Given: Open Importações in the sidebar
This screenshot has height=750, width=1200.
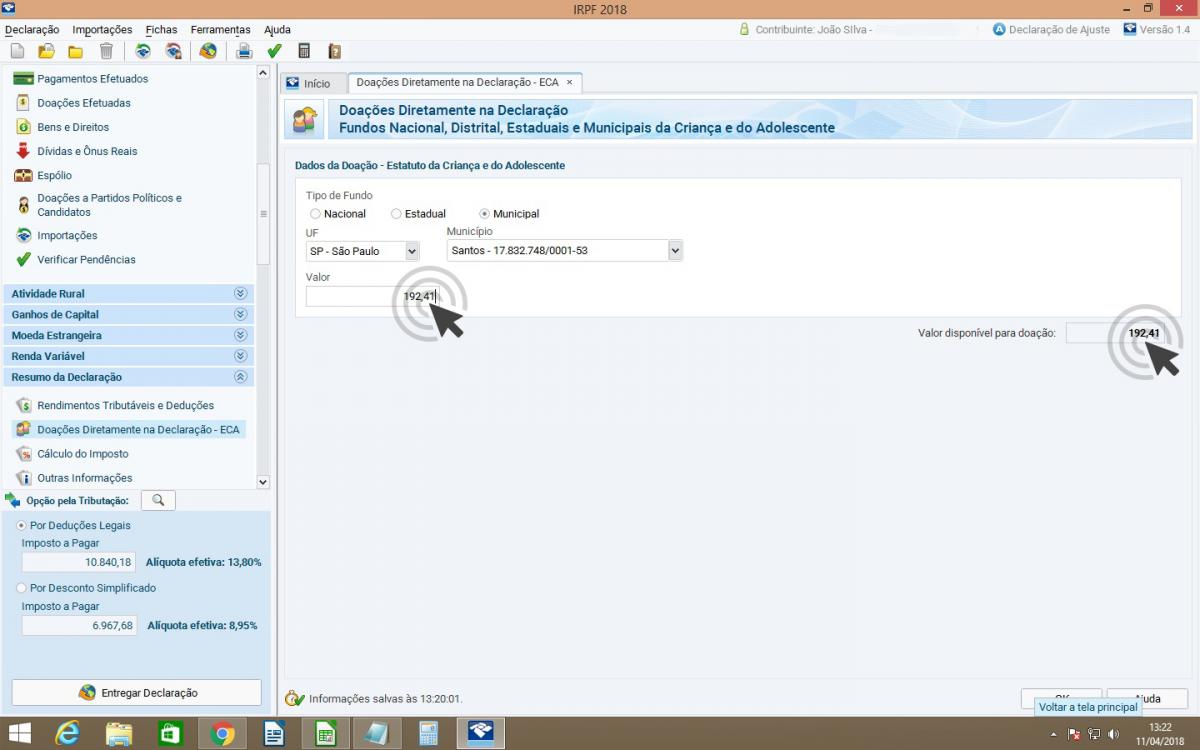Looking at the screenshot, I should [x=67, y=235].
